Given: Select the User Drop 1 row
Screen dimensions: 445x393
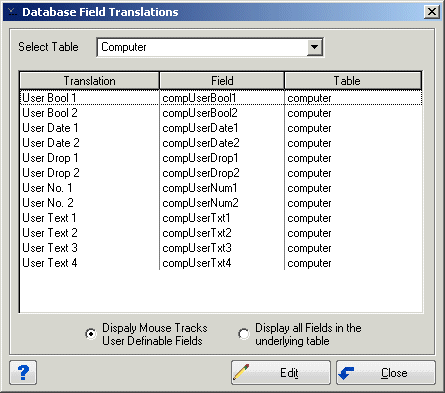Looking at the screenshot, I should click(x=221, y=158).
